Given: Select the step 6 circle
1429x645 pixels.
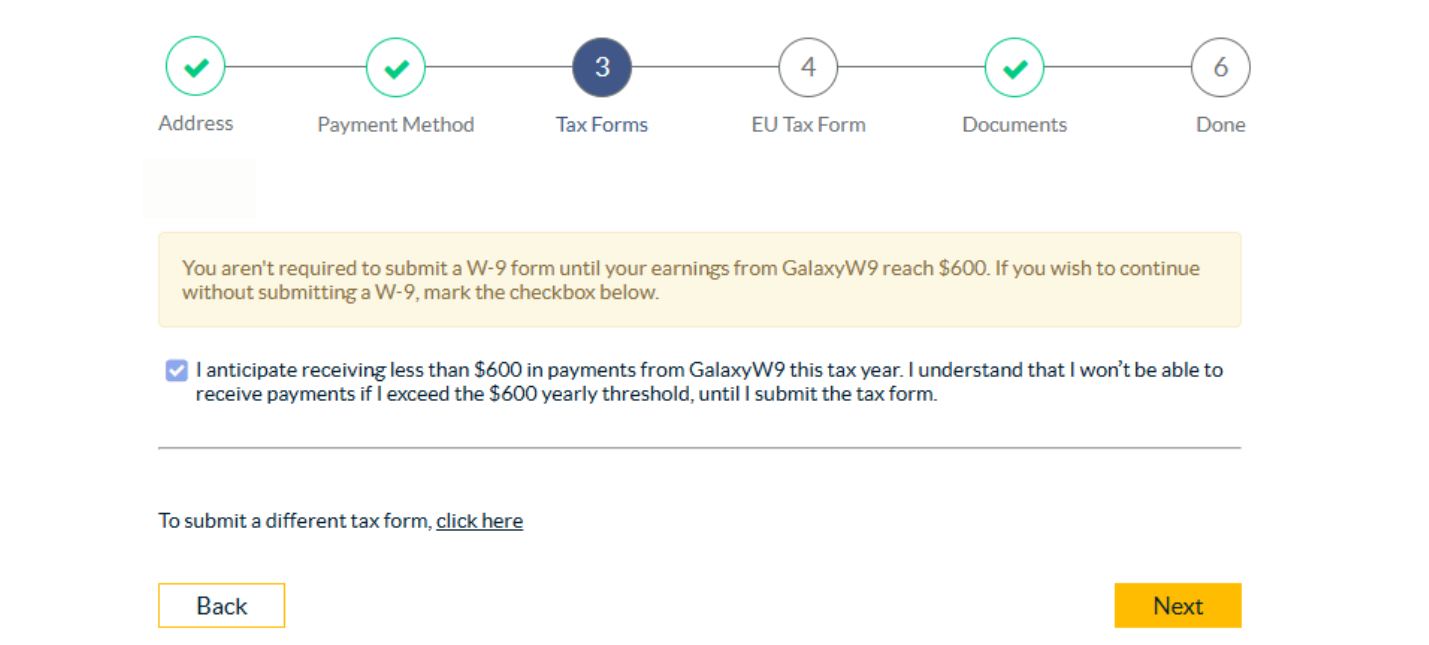Looking at the screenshot, I should coord(1221,67).
